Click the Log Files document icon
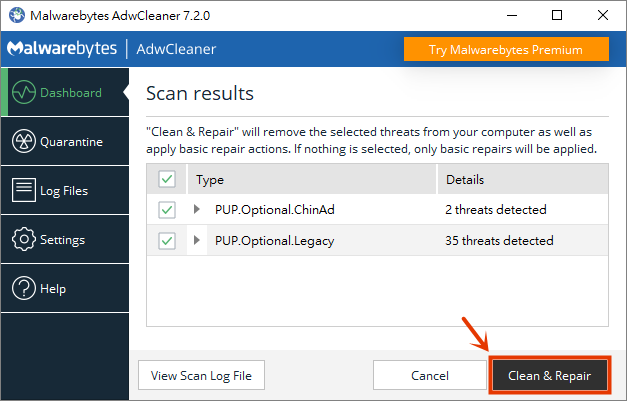 click(x=24, y=190)
